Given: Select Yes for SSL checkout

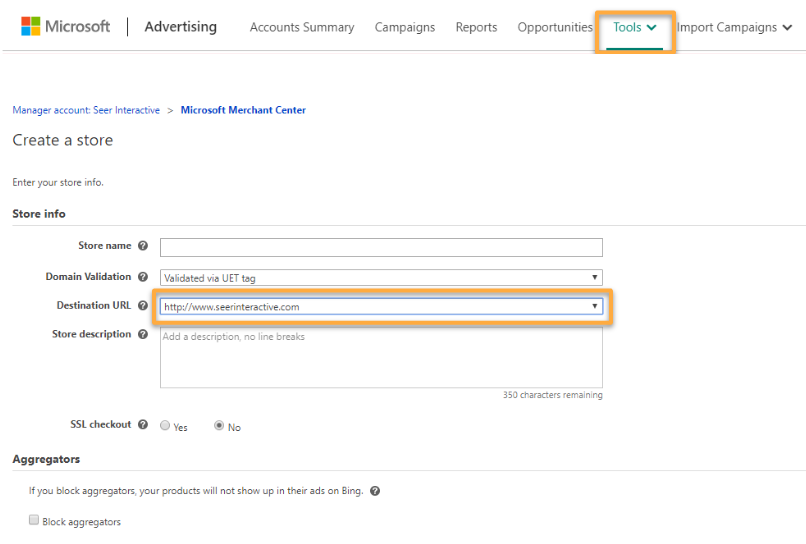Looking at the screenshot, I should tap(166, 426).
